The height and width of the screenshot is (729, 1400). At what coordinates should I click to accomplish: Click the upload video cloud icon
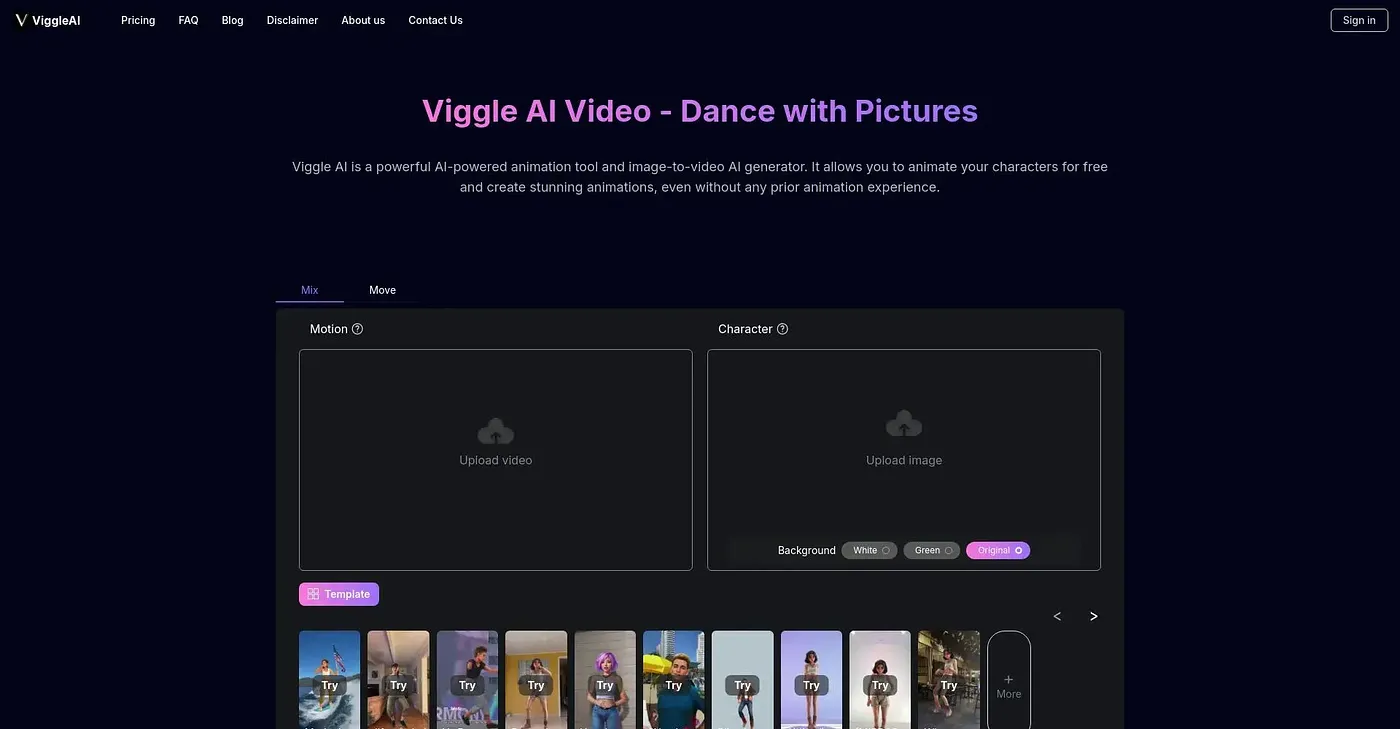(496, 431)
